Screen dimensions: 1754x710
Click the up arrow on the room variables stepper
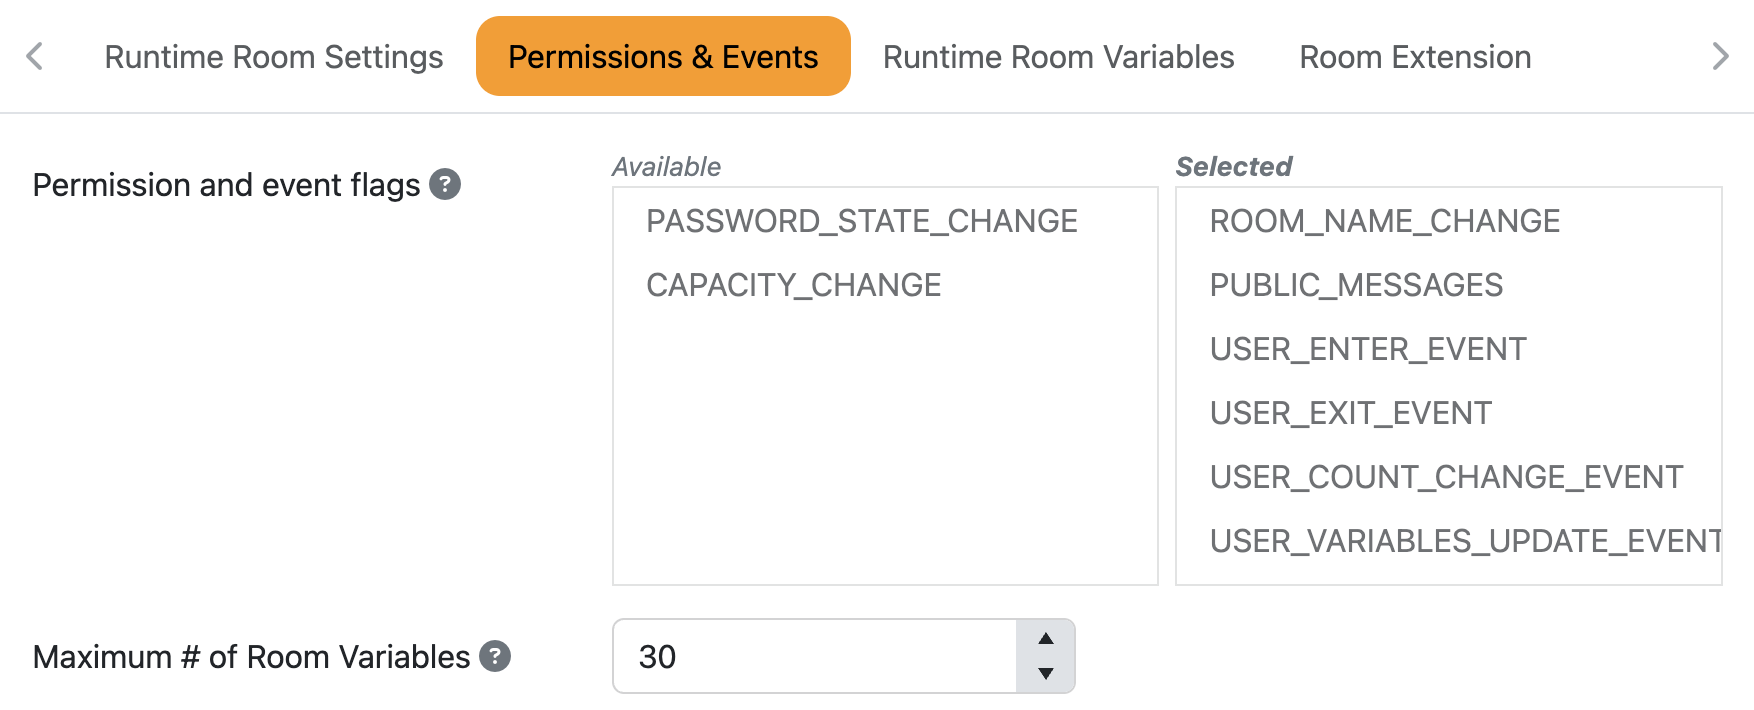point(1046,638)
